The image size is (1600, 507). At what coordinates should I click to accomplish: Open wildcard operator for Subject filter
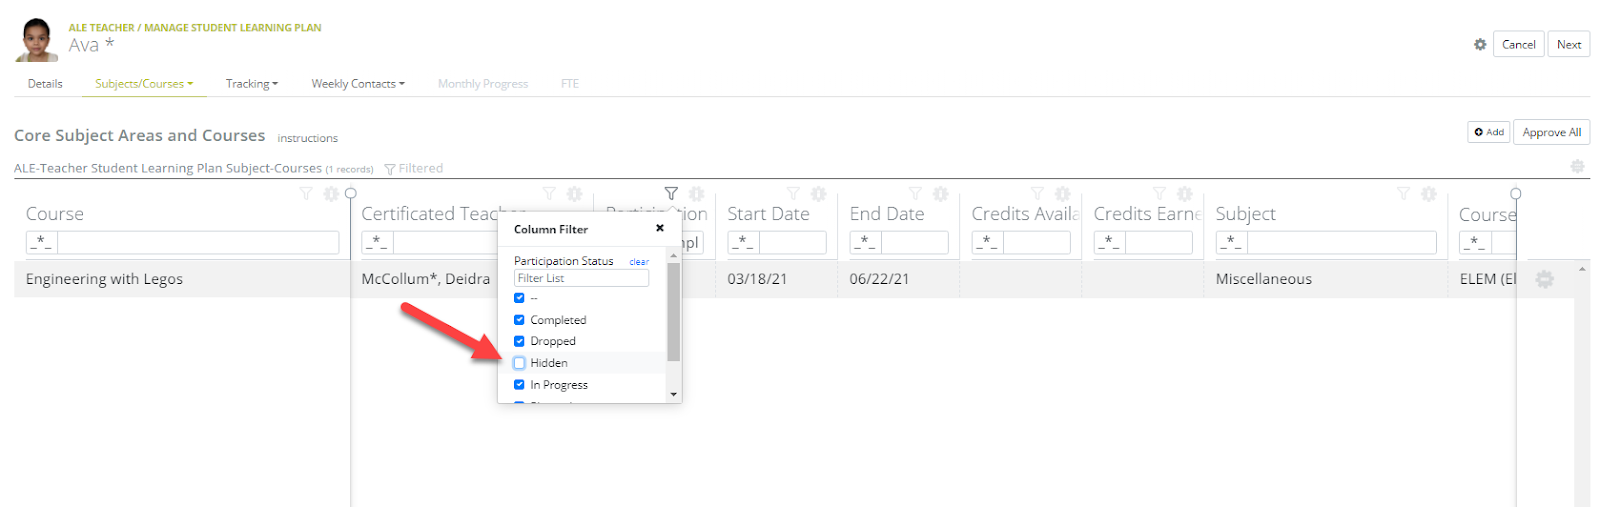[x=1232, y=242]
